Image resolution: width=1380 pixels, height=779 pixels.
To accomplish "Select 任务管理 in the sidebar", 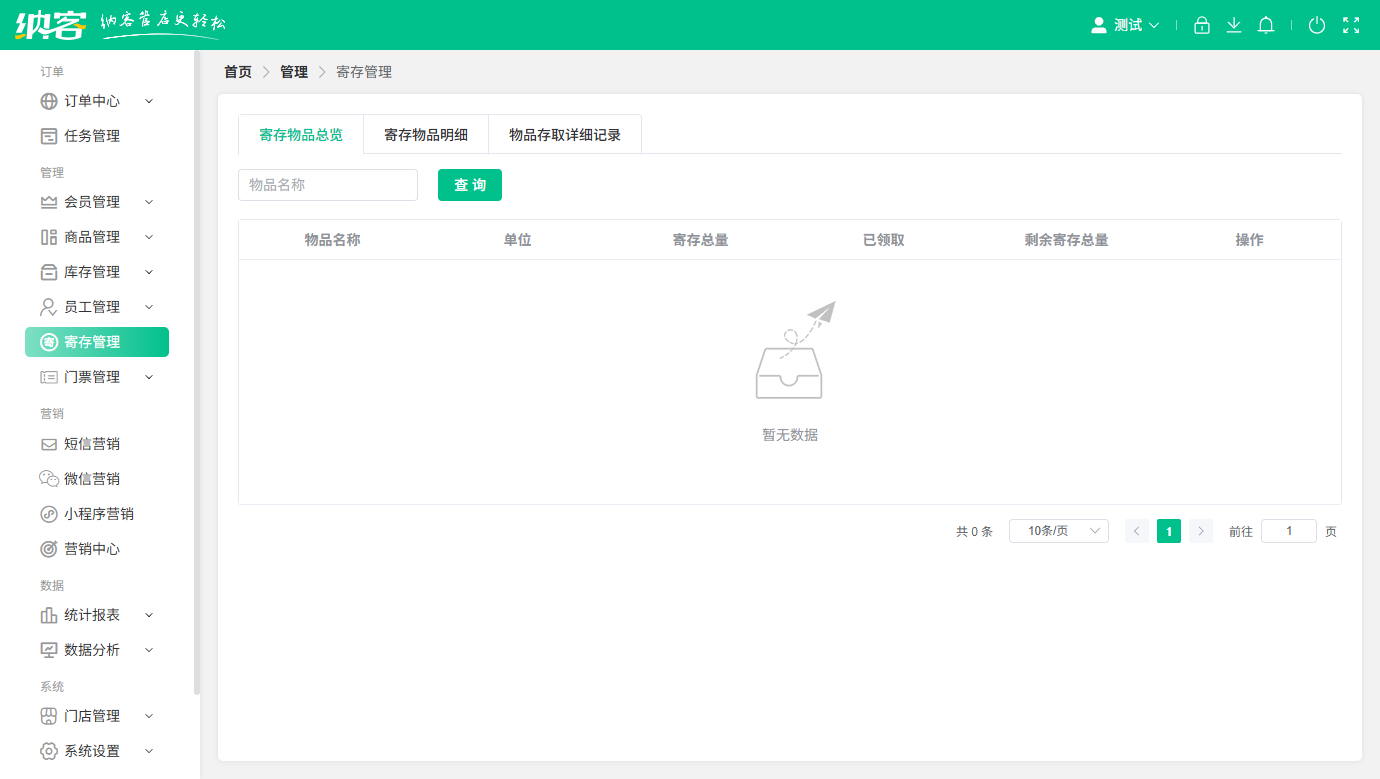I will click(92, 135).
